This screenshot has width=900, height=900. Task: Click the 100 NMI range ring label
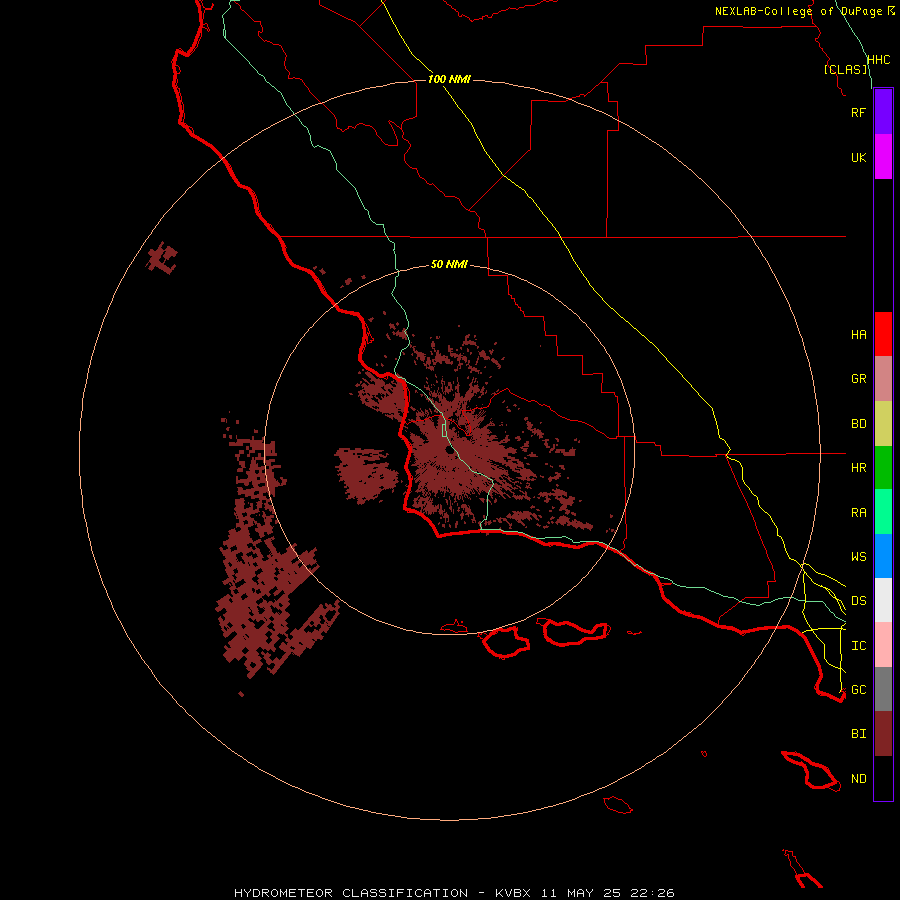click(449, 79)
